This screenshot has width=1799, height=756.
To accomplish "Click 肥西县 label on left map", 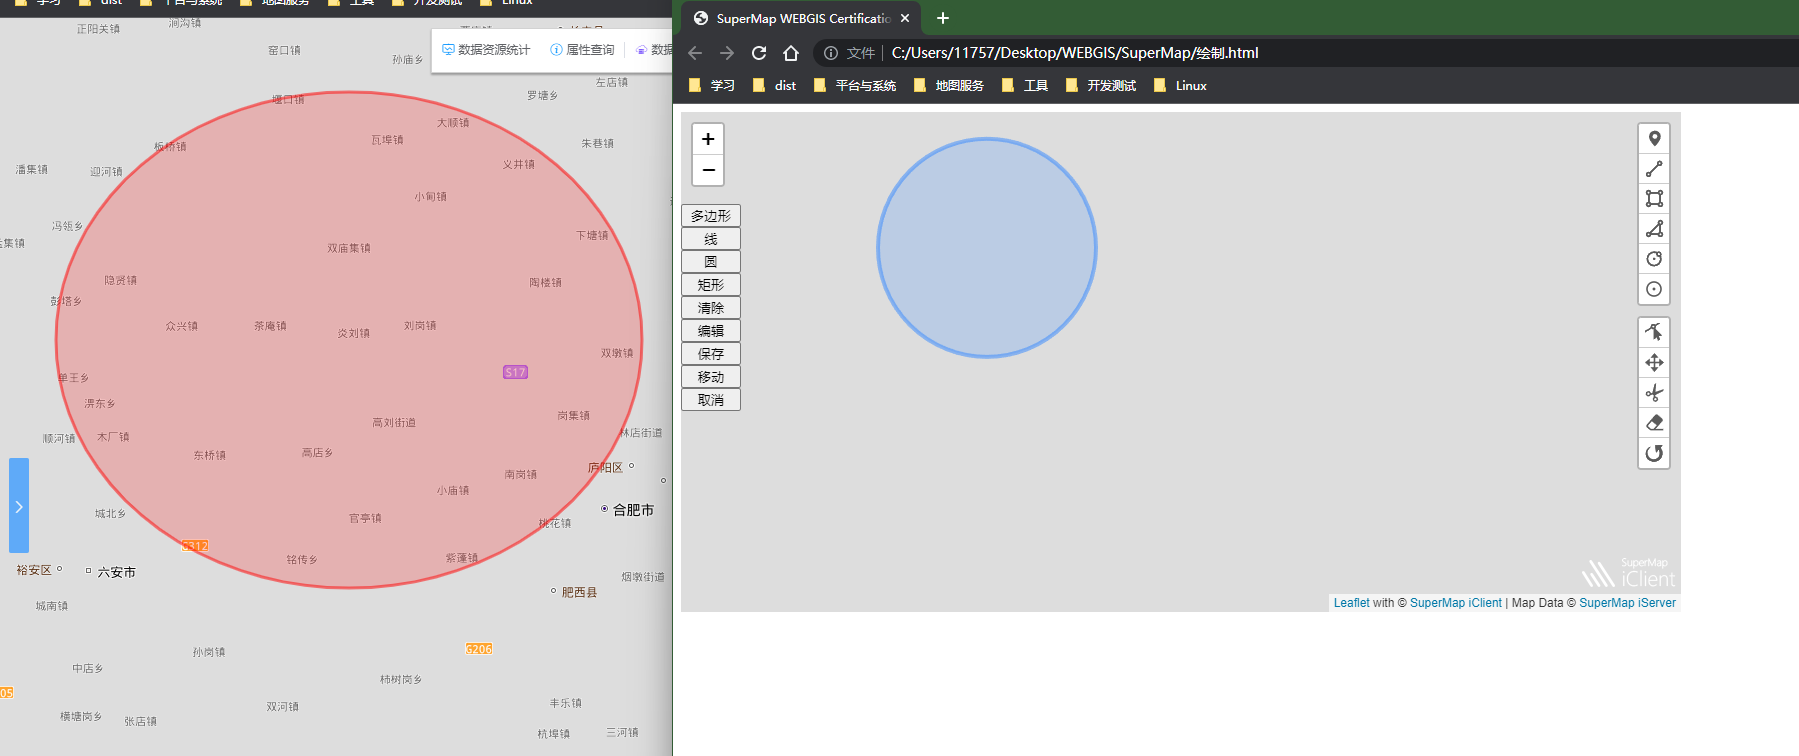I will point(579,593).
